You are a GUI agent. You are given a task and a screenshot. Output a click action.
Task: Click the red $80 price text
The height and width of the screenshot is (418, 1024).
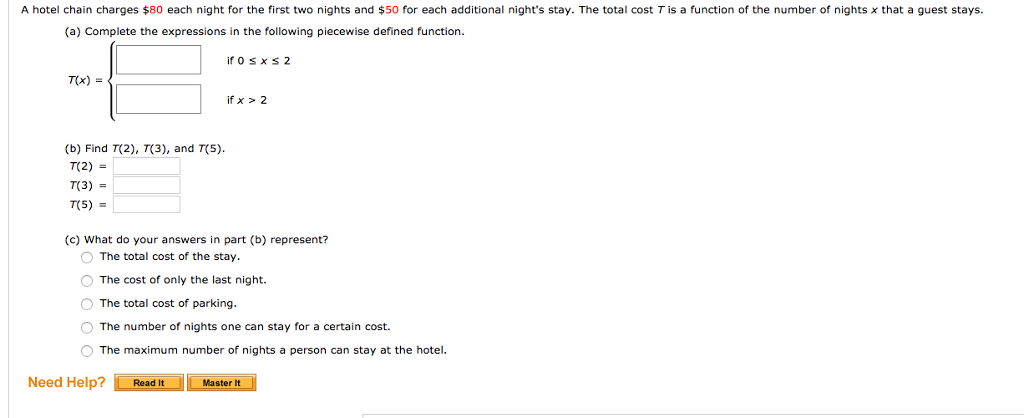154,10
